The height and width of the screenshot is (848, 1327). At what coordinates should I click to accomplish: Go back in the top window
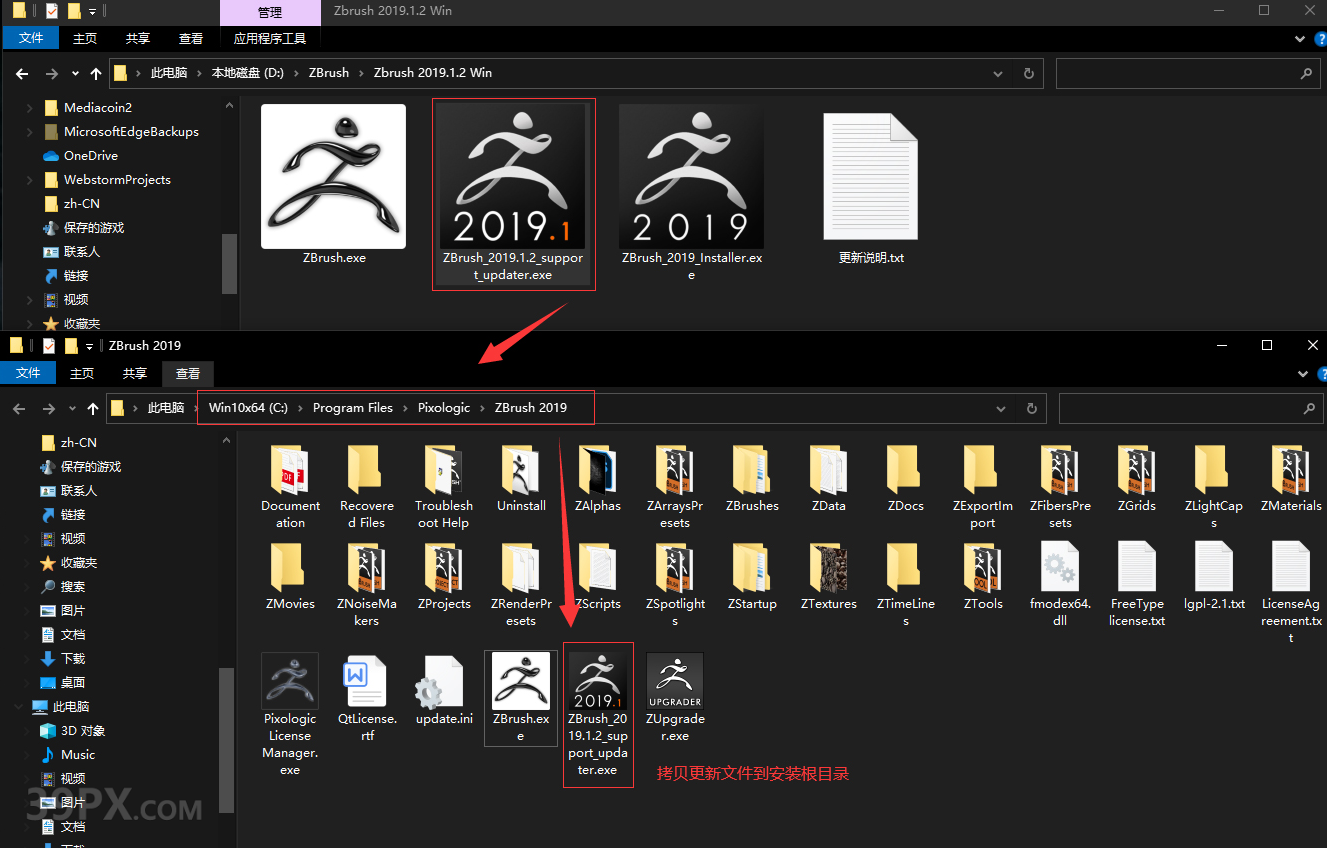pos(23,73)
